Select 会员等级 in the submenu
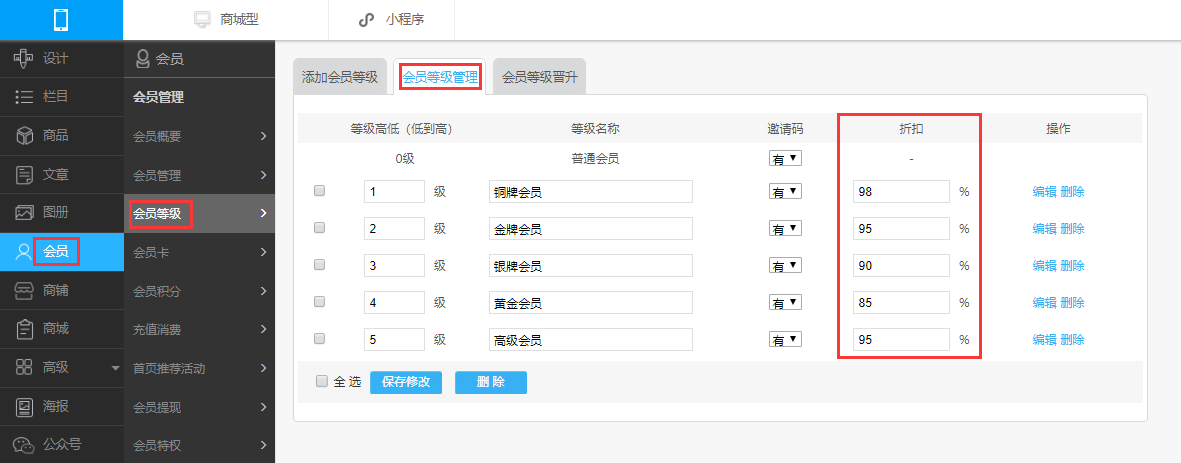Viewport: 1181px width, 463px height. tap(200, 213)
